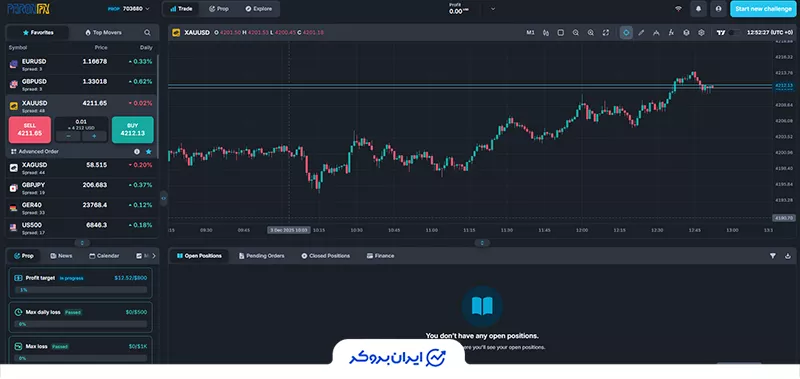The width and height of the screenshot is (800, 379).
Task: Click the Max daily loss clock icon
Action: (x=18, y=312)
